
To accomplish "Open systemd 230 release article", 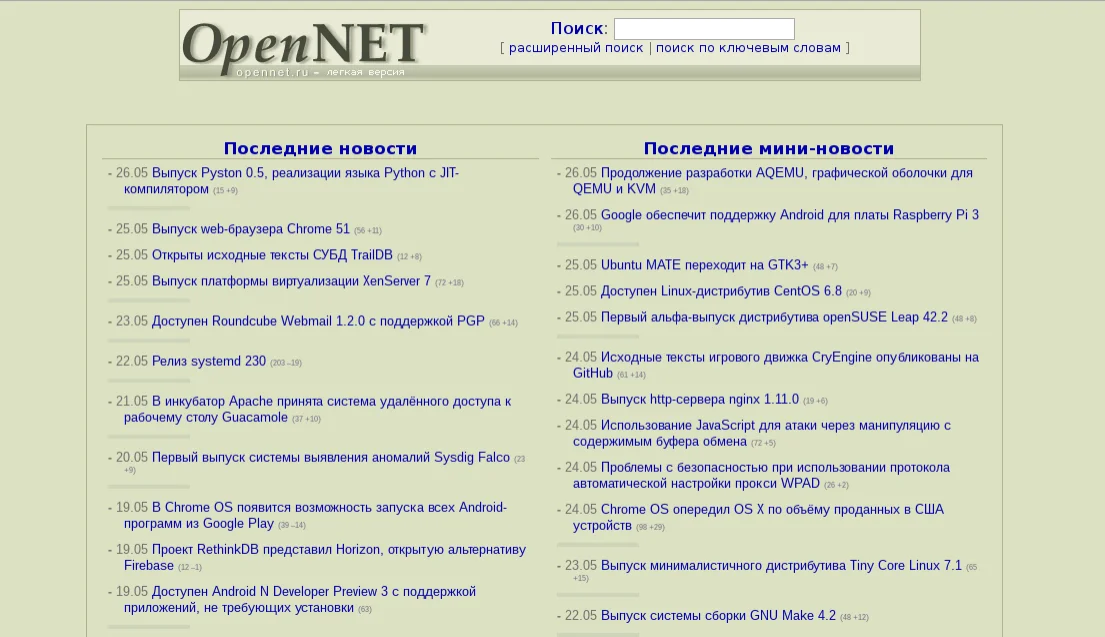I will (x=209, y=361).
